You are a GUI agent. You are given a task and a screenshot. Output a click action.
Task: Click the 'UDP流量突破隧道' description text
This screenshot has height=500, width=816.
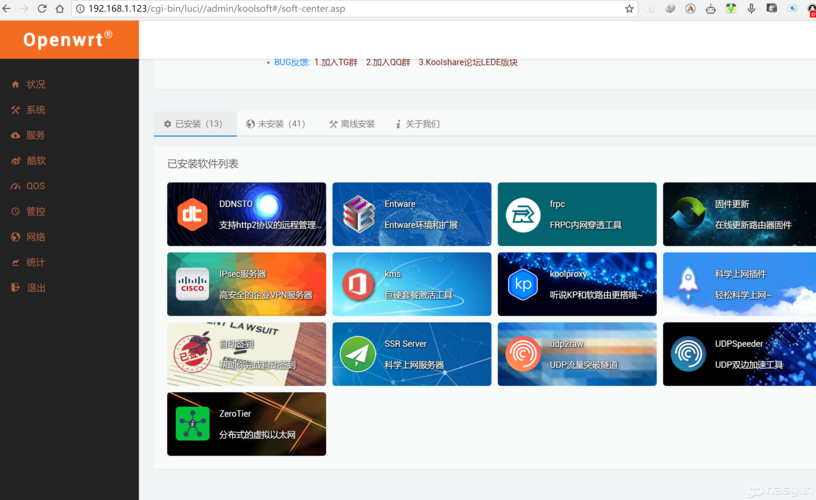coord(583,365)
